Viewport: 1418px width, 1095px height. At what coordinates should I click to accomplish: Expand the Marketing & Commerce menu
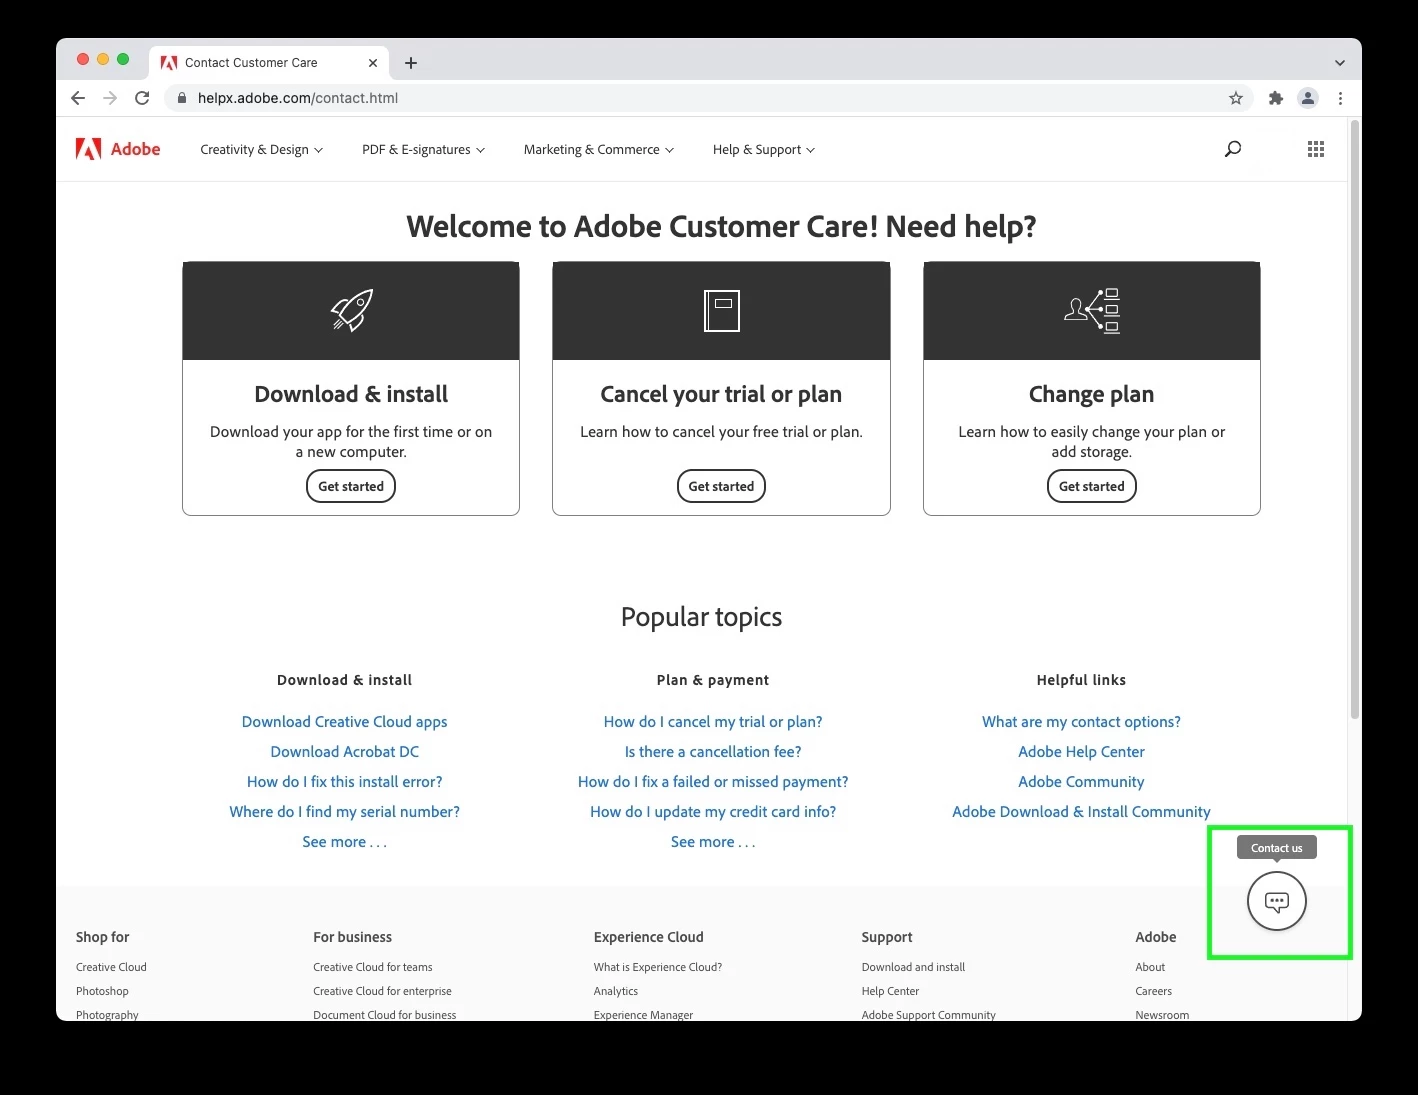point(599,150)
